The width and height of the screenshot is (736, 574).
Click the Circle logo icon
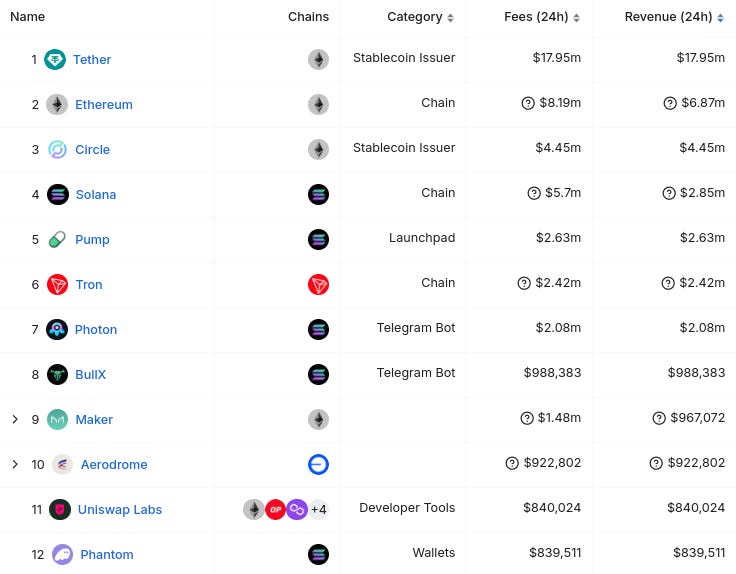(x=57, y=149)
